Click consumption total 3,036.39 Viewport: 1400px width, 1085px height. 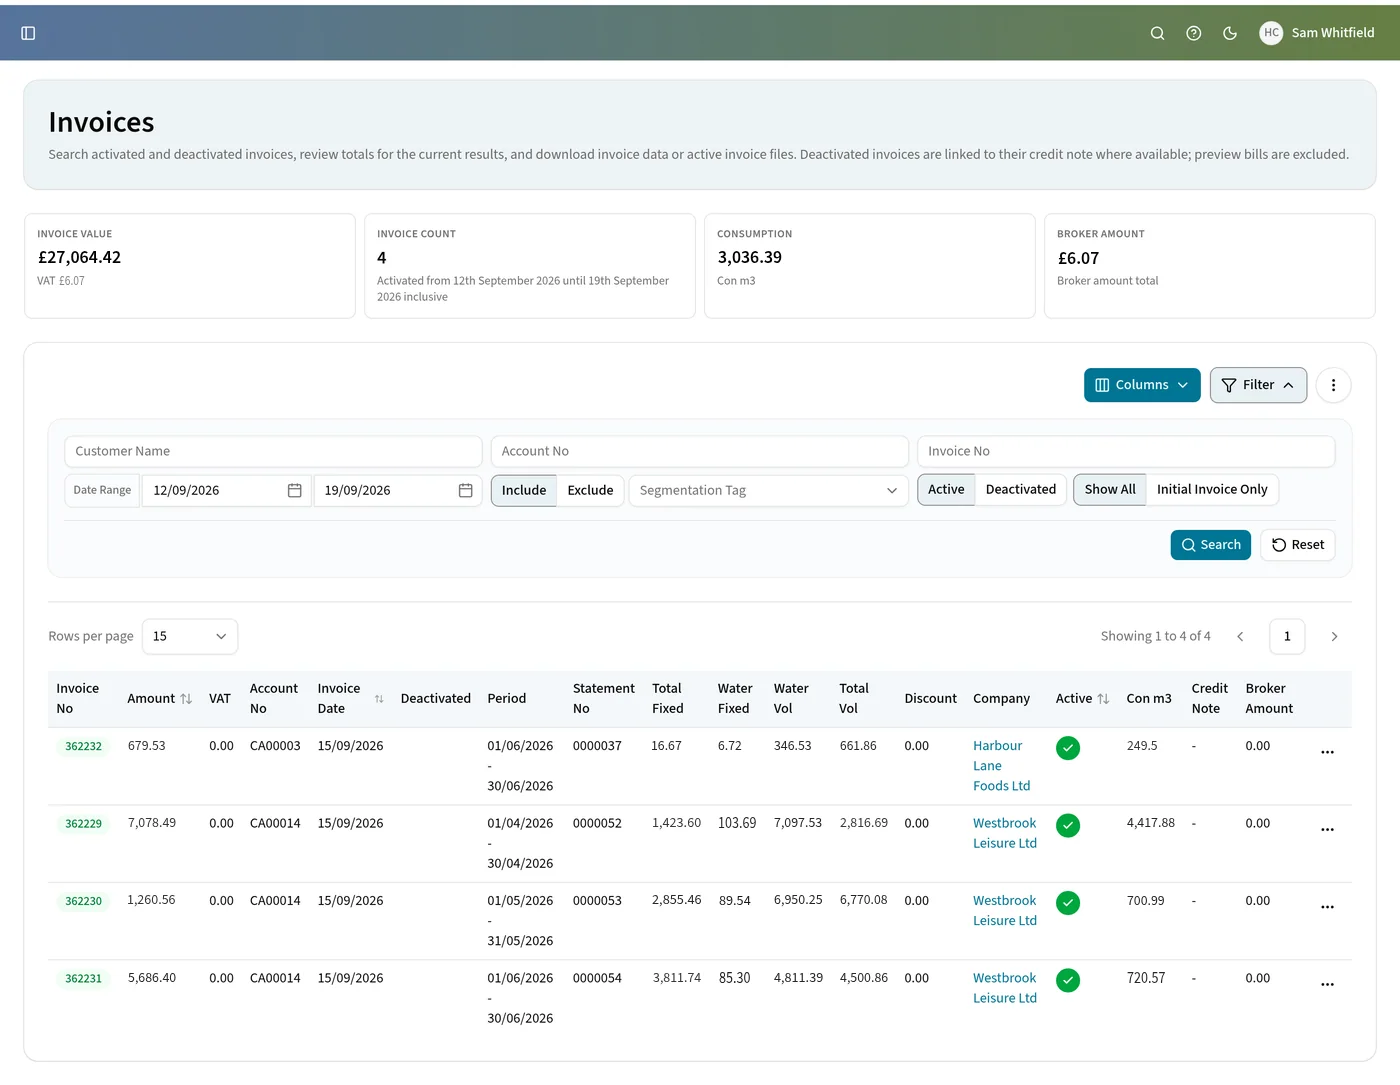[x=750, y=258]
